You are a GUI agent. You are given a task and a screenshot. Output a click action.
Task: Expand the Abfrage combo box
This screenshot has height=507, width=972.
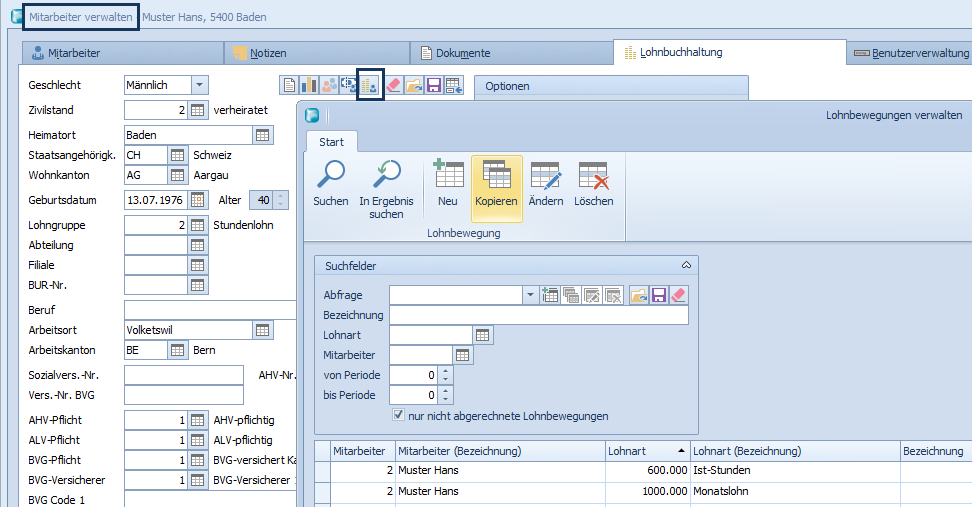pyautogui.click(x=529, y=295)
